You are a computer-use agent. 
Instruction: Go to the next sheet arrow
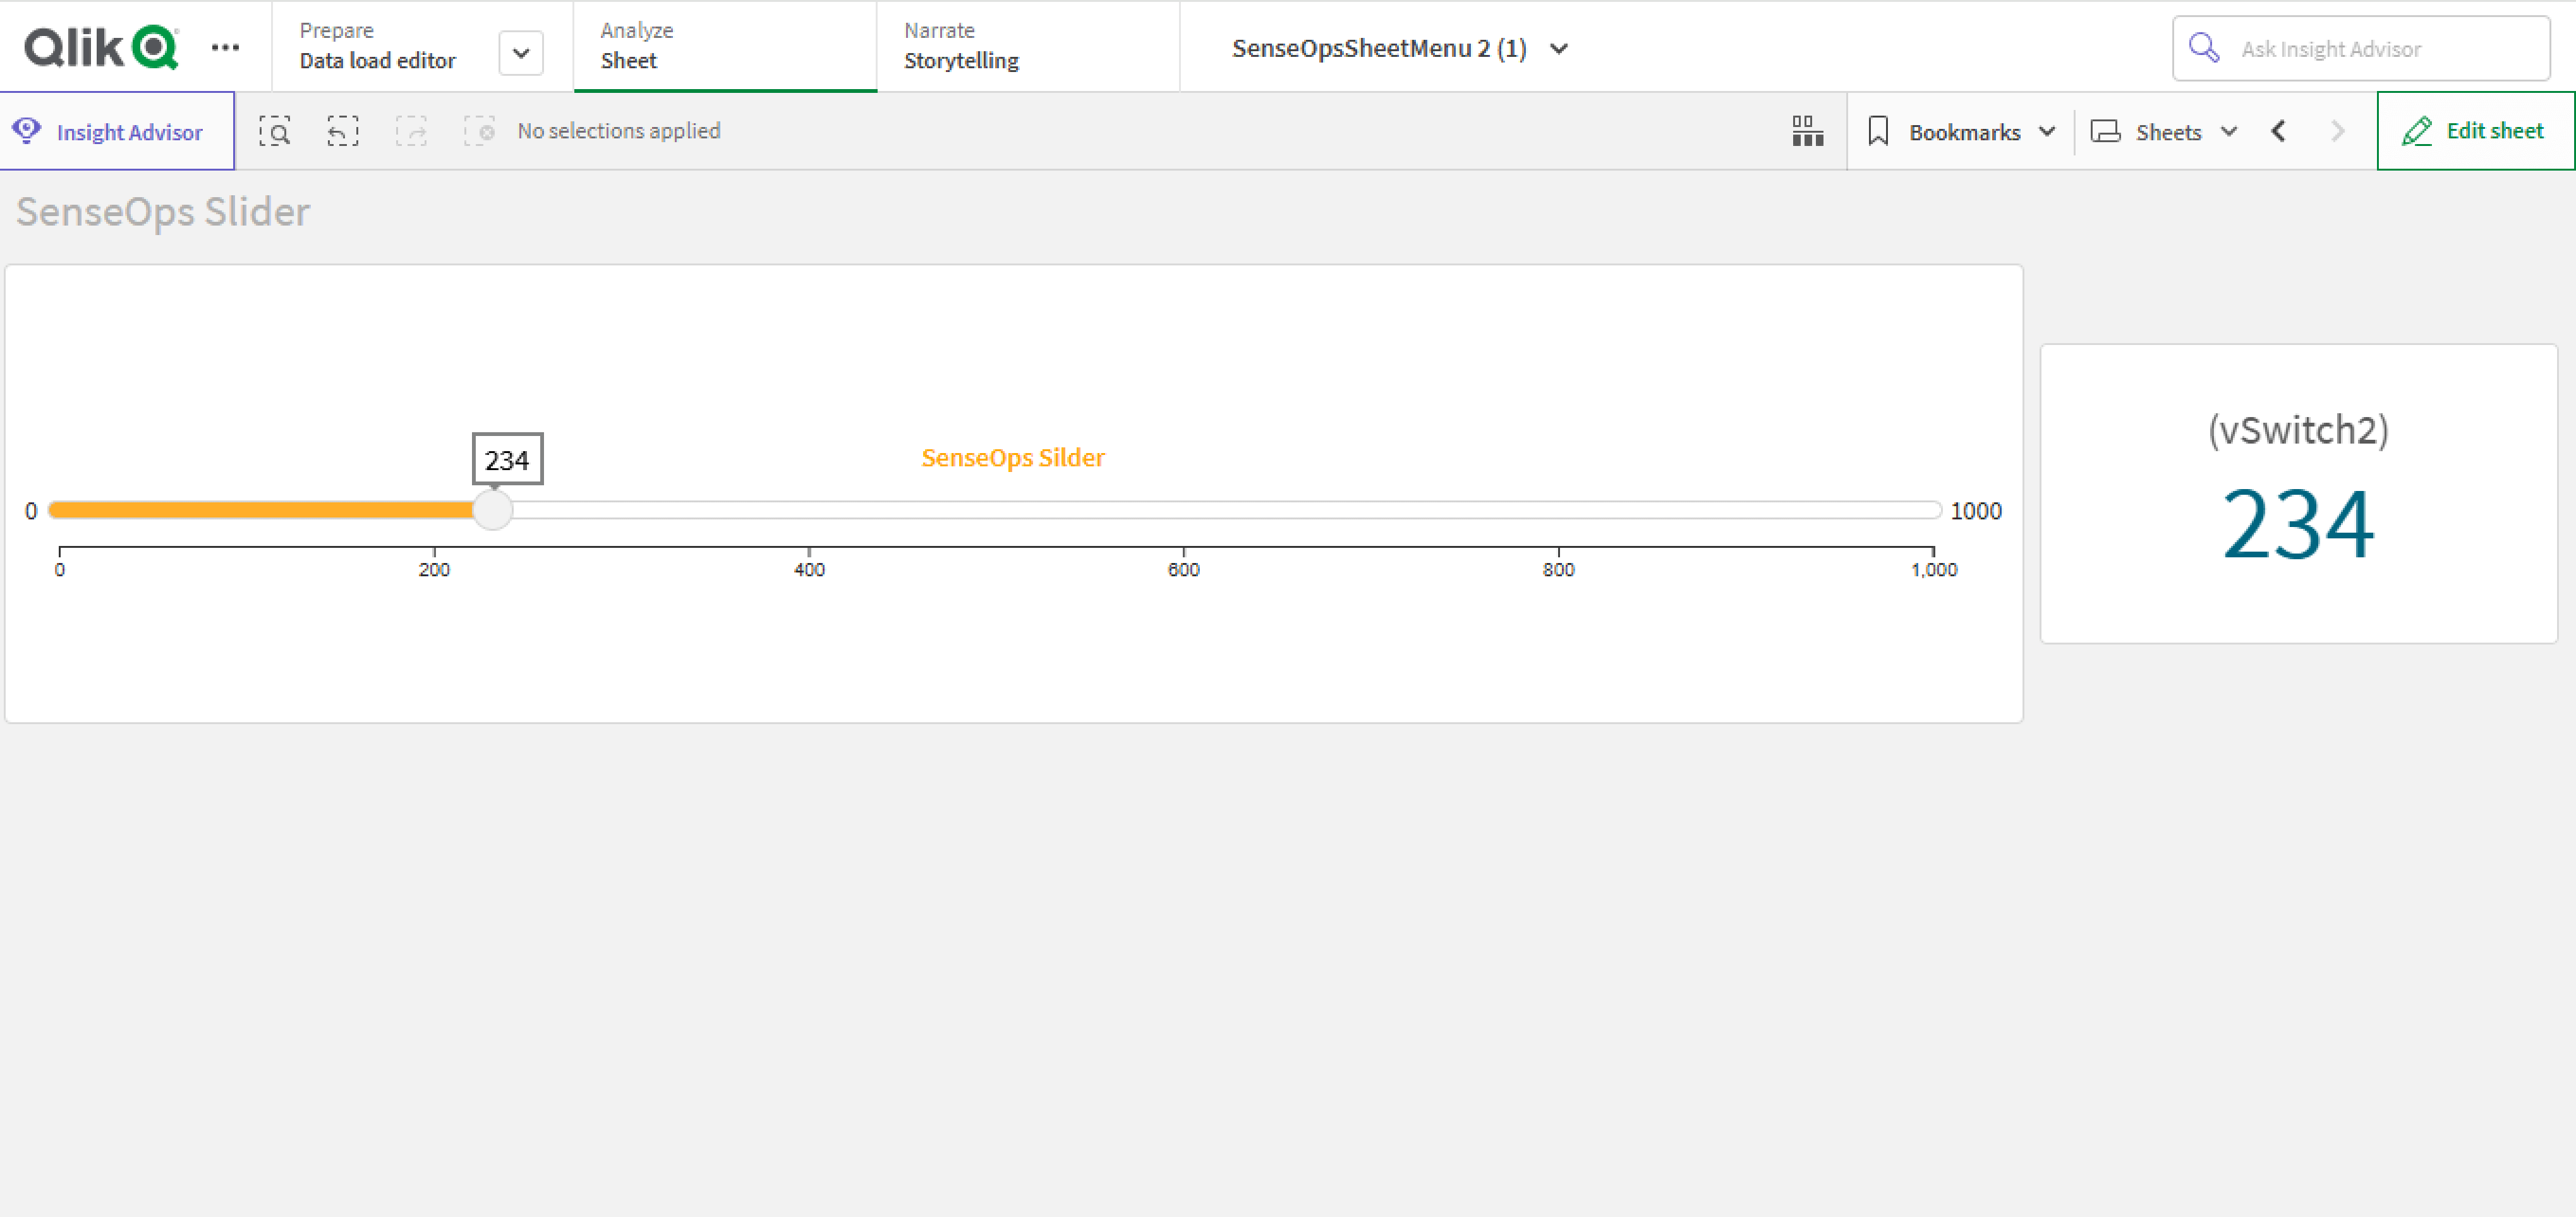[x=2337, y=131]
